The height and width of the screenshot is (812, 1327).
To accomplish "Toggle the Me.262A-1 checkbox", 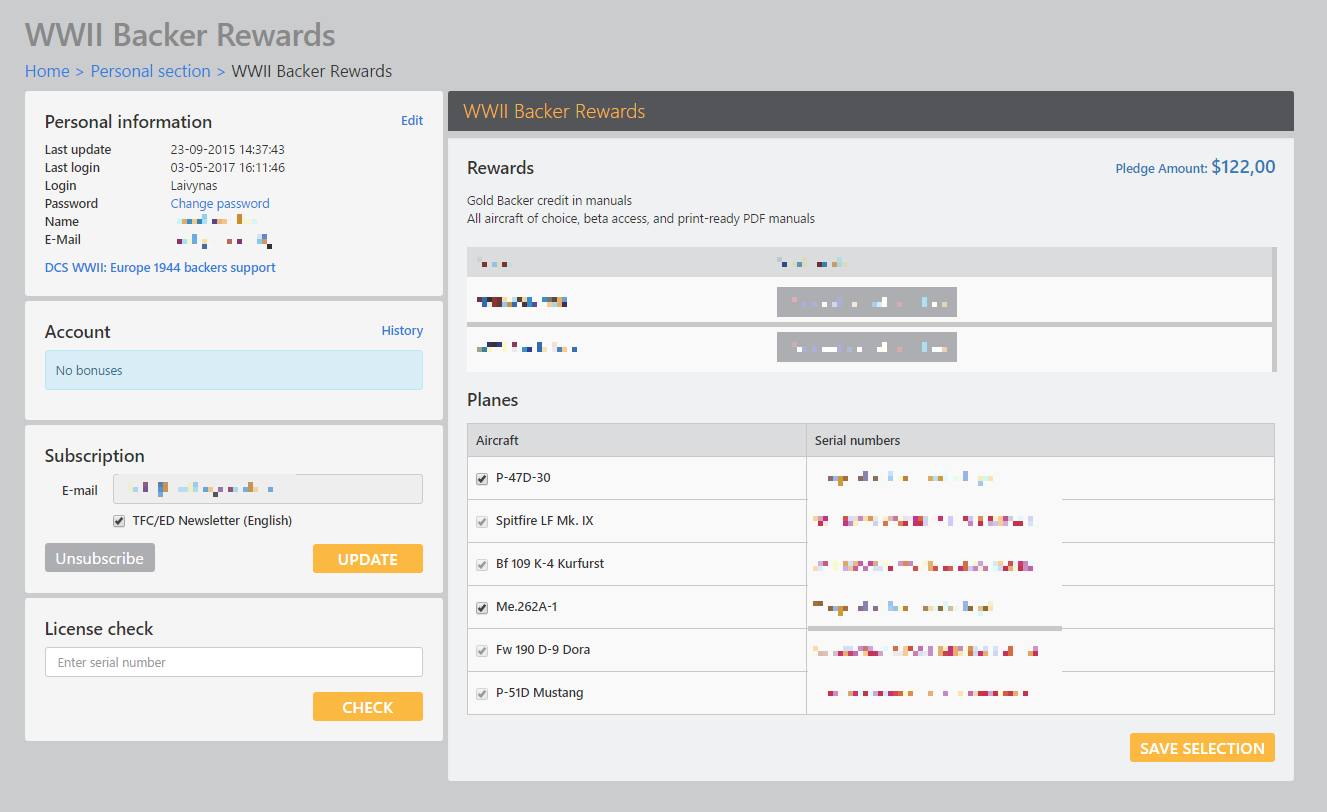I will pyautogui.click(x=482, y=608).
